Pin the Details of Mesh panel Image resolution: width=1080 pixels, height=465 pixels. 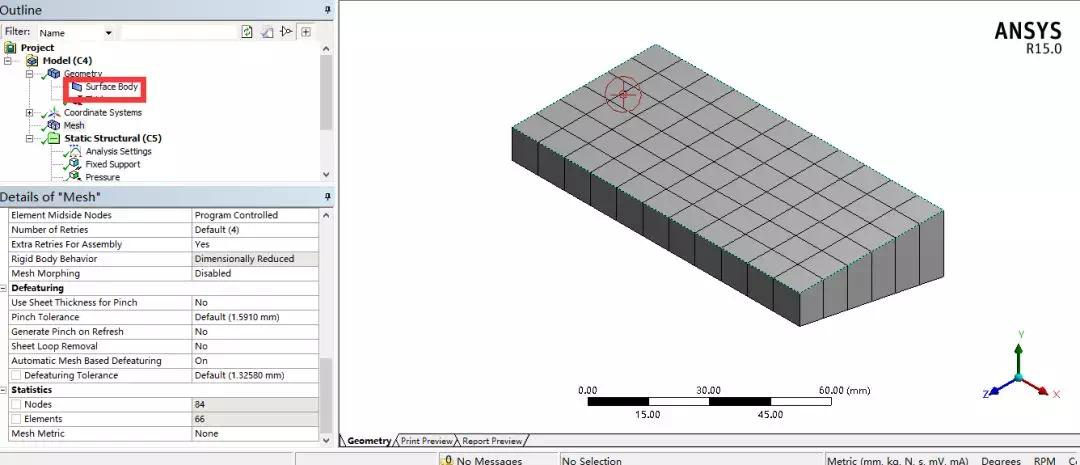tap(327, 196)
